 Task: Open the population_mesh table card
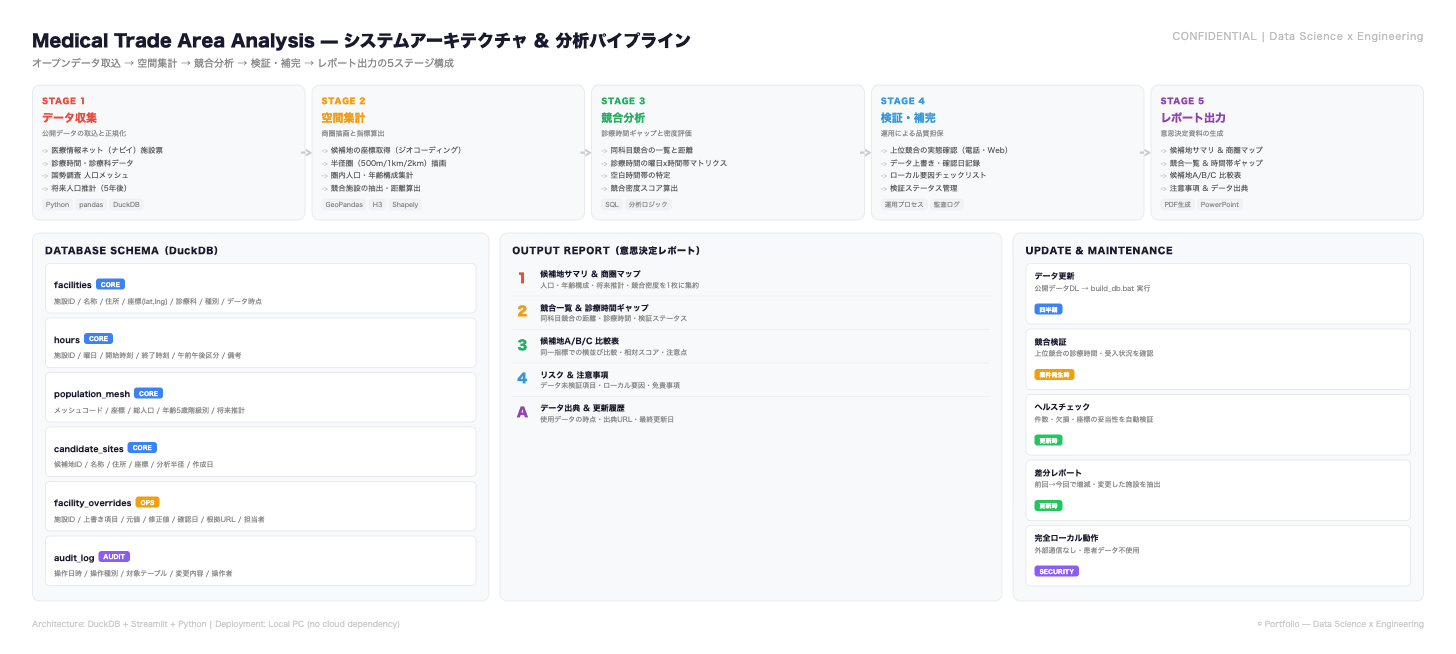tap(260, 397)
